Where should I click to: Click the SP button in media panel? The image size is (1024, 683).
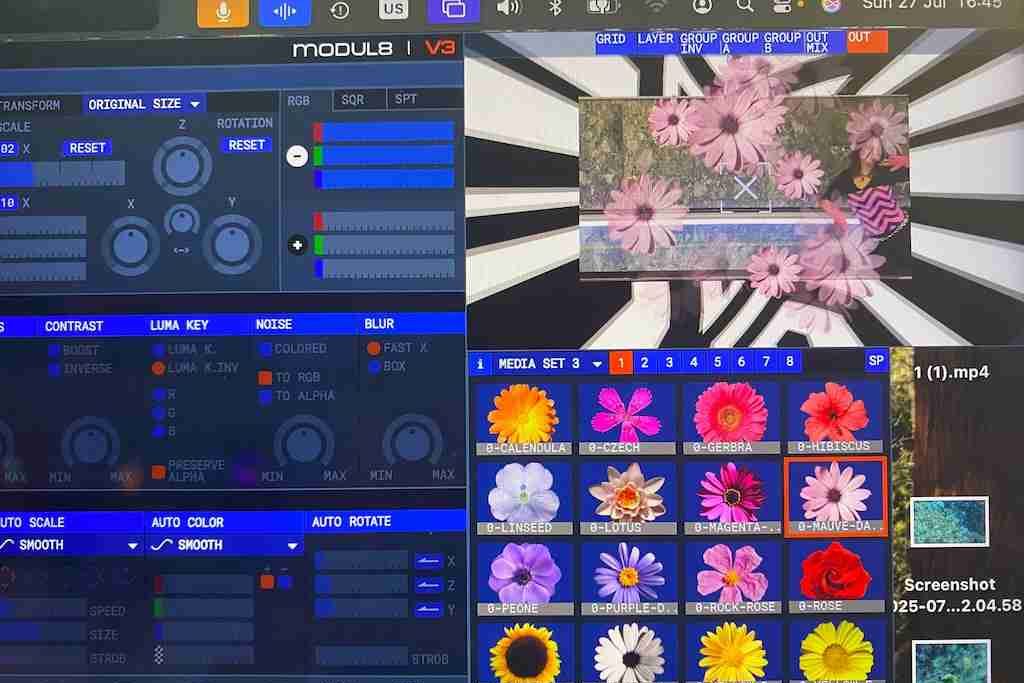point(876,360)
